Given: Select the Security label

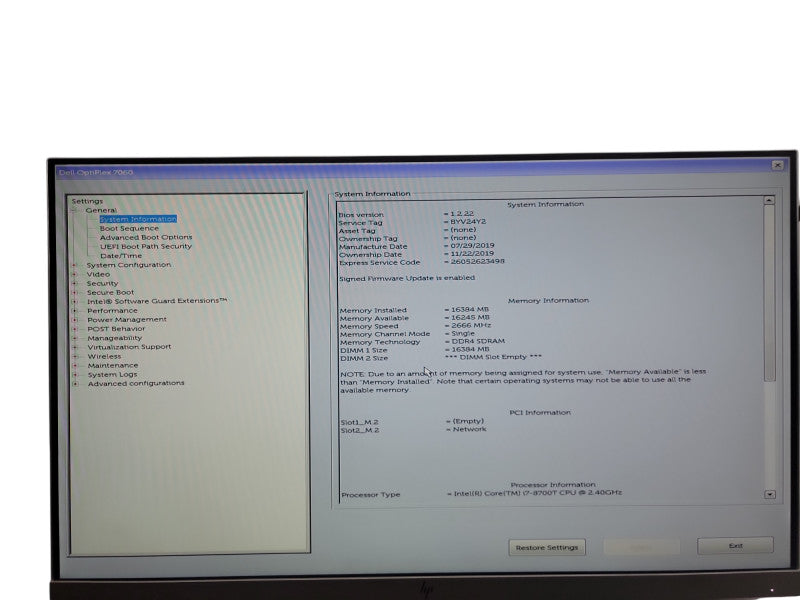Looking at the screenshot, I should coord(102,284).
